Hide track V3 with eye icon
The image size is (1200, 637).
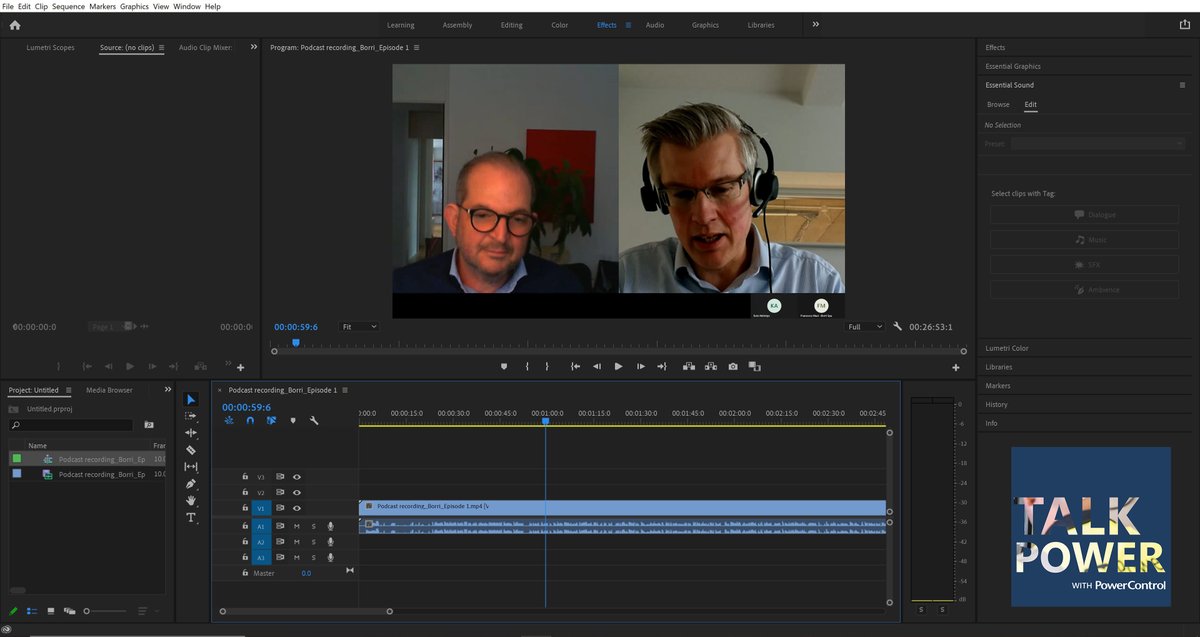tap(297, 477)
